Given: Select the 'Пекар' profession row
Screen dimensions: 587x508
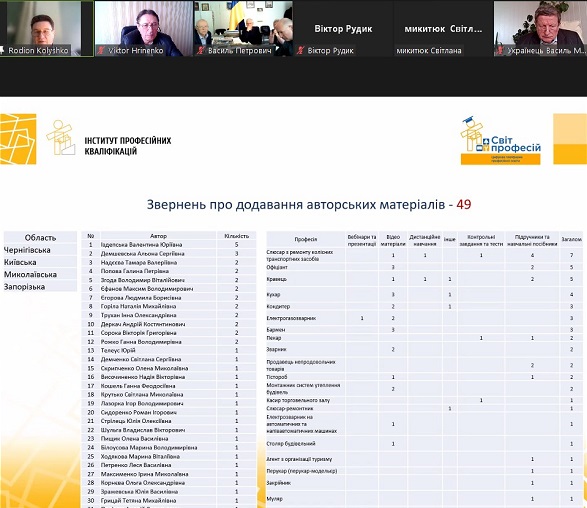Looking at the screenshot, I should click(425, 338).
